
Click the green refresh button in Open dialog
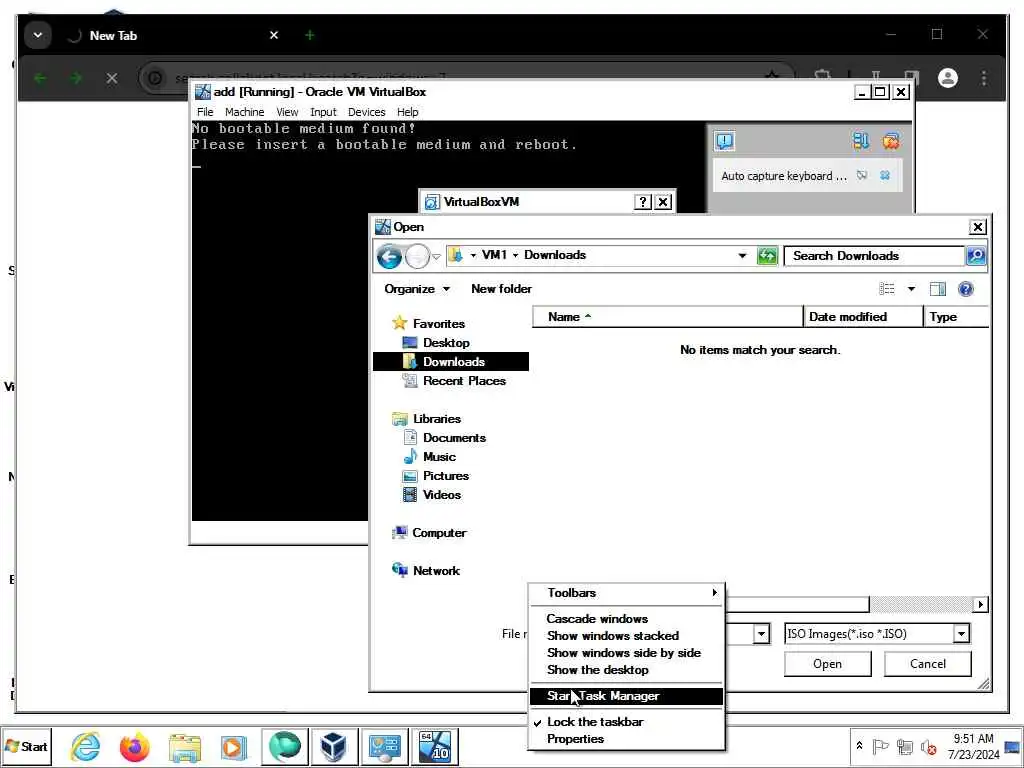767,255
